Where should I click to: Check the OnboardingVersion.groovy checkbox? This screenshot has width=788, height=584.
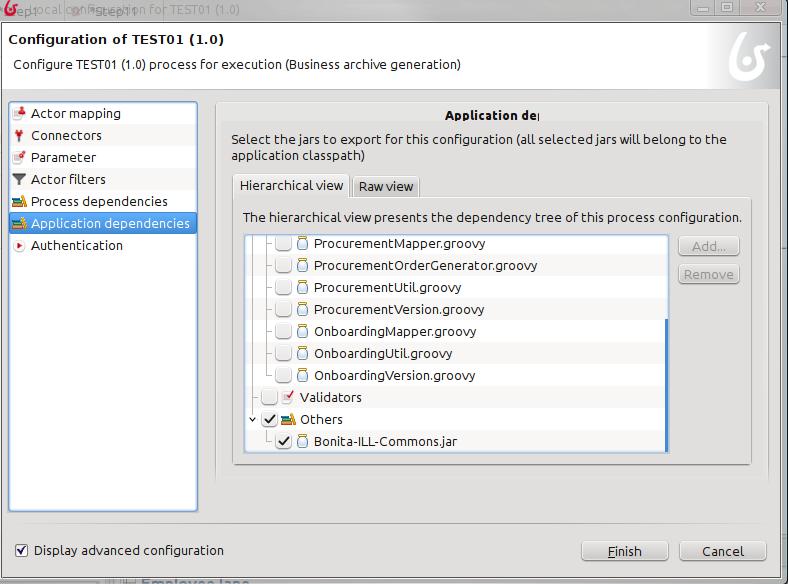[283, 375]
